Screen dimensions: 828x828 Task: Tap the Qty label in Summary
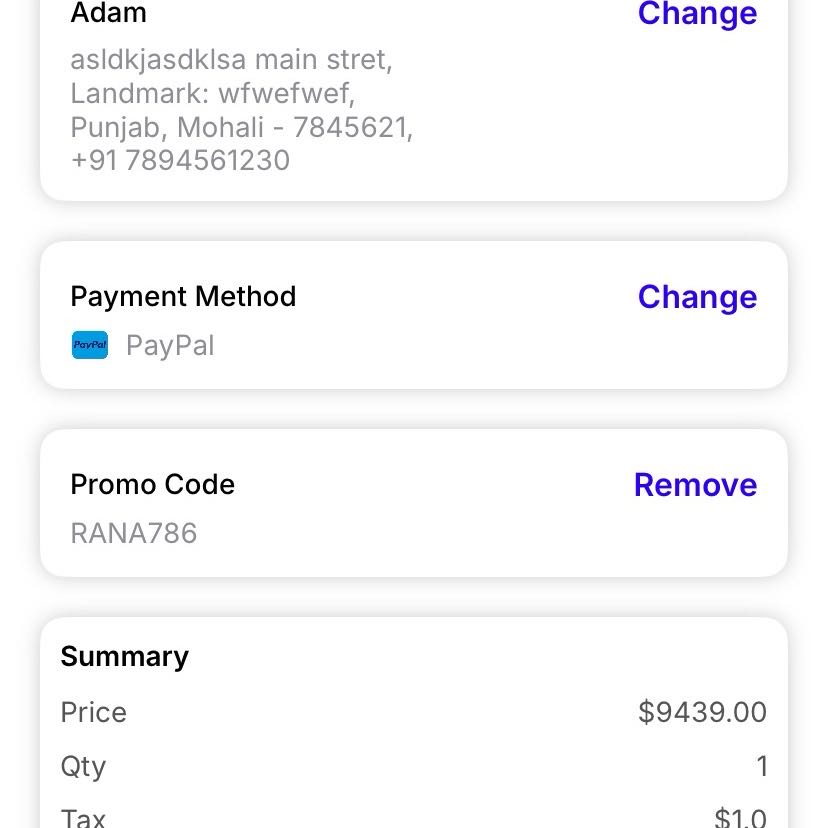click(x=83, y=766)
